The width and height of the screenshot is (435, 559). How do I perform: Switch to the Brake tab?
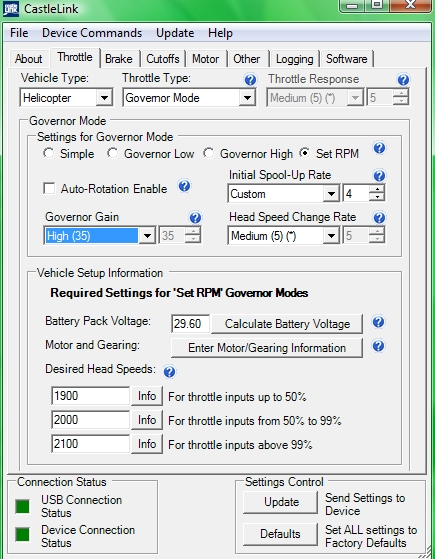(119, 59)
